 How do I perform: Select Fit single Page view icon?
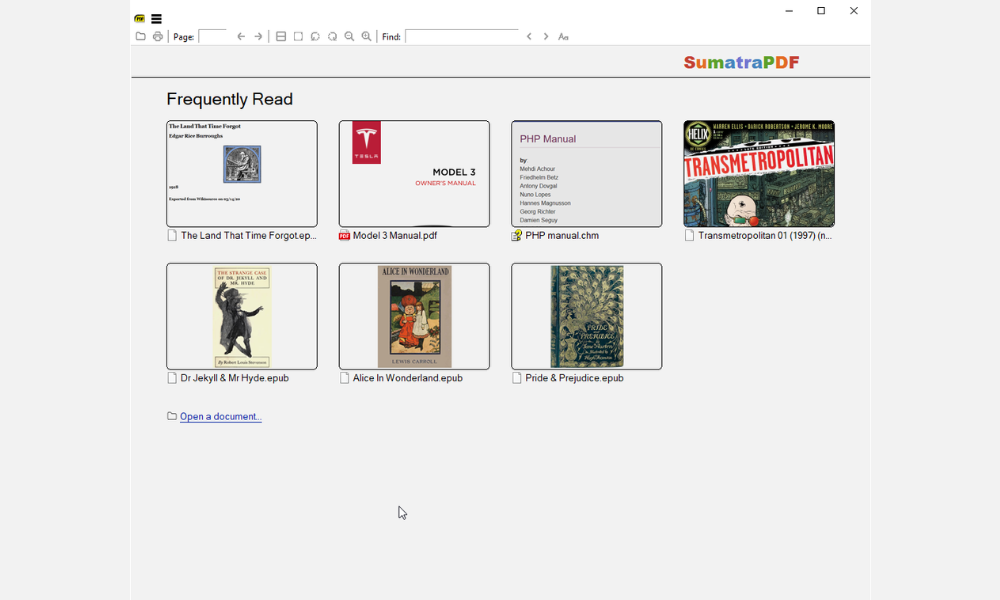click(x=298, y=36)
